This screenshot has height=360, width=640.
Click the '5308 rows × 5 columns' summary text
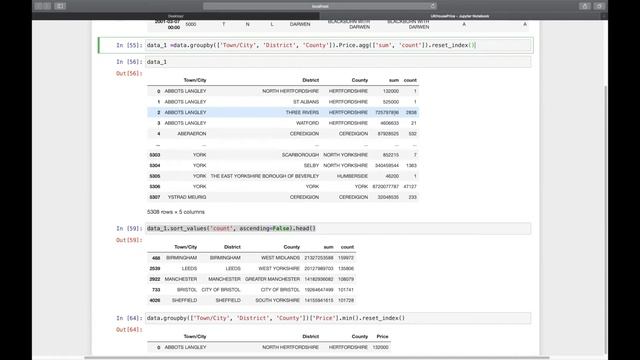point(176,212)
